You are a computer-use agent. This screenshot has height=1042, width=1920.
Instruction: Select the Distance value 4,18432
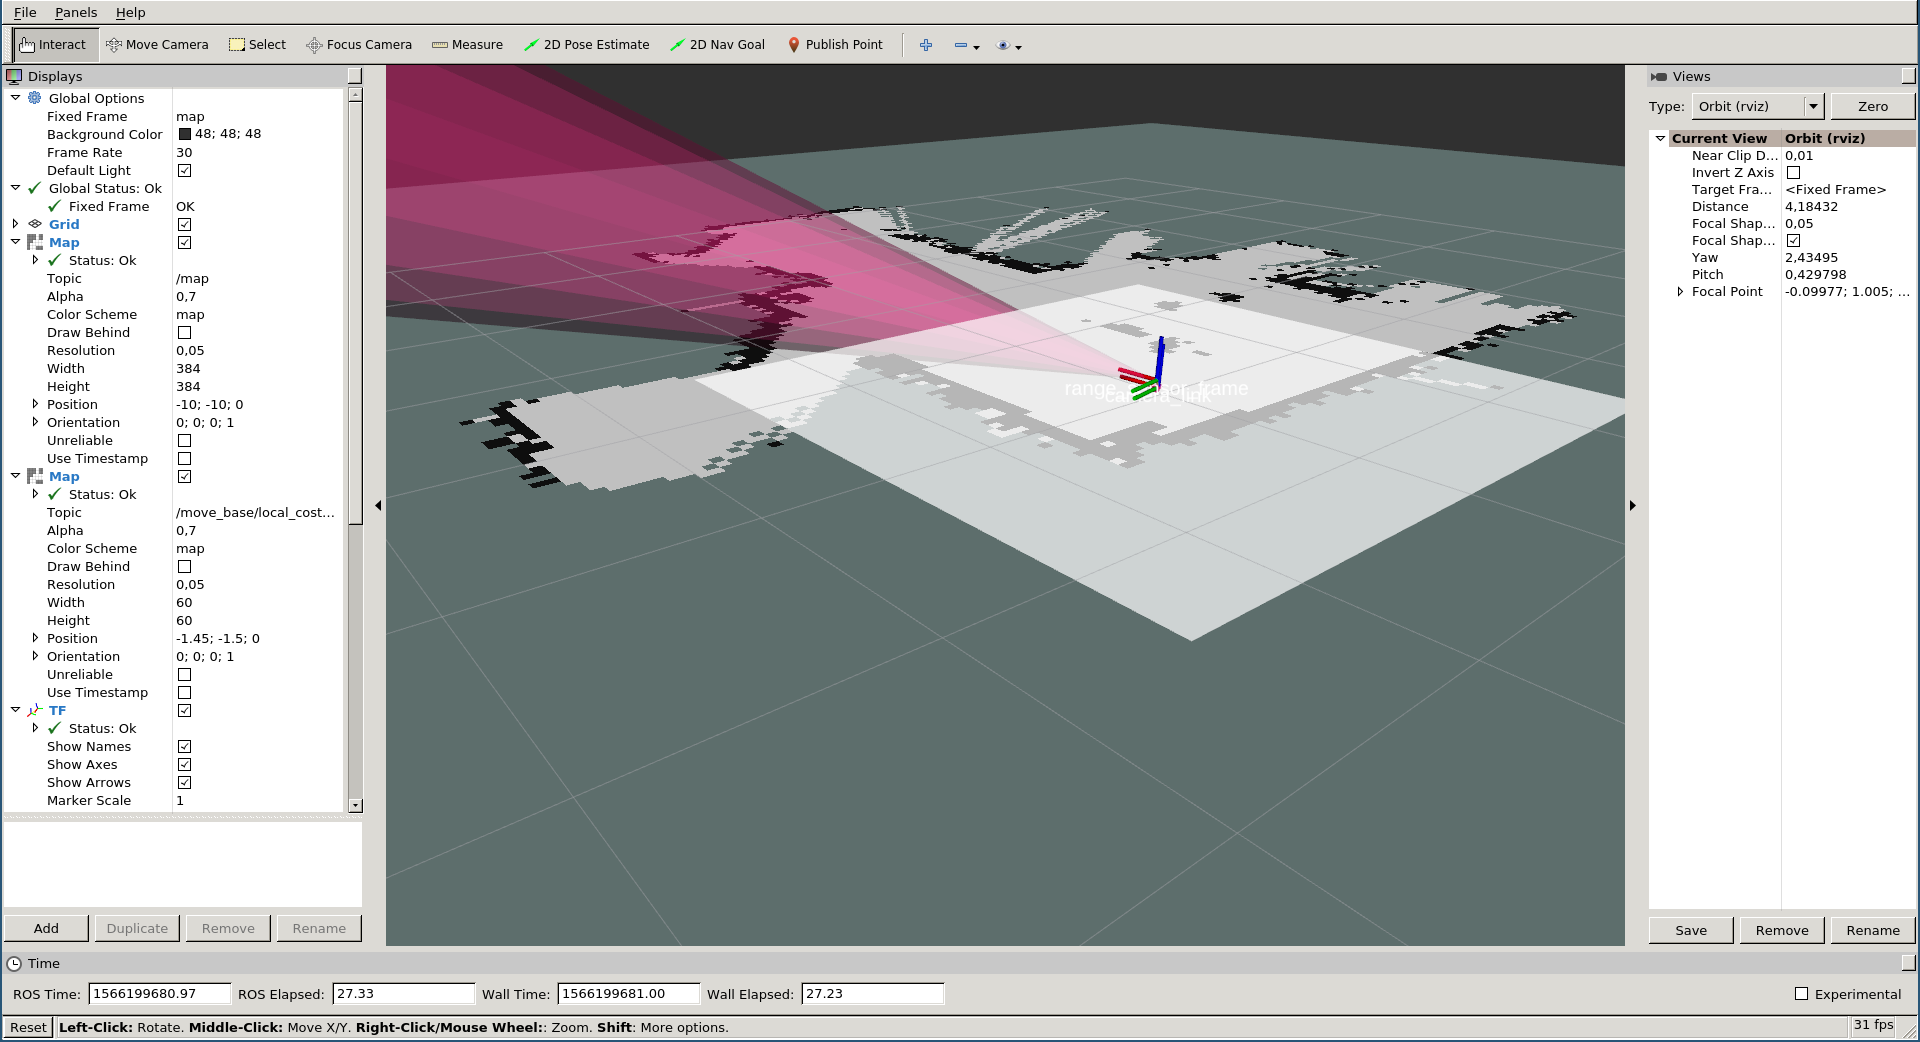point(1811,206)
